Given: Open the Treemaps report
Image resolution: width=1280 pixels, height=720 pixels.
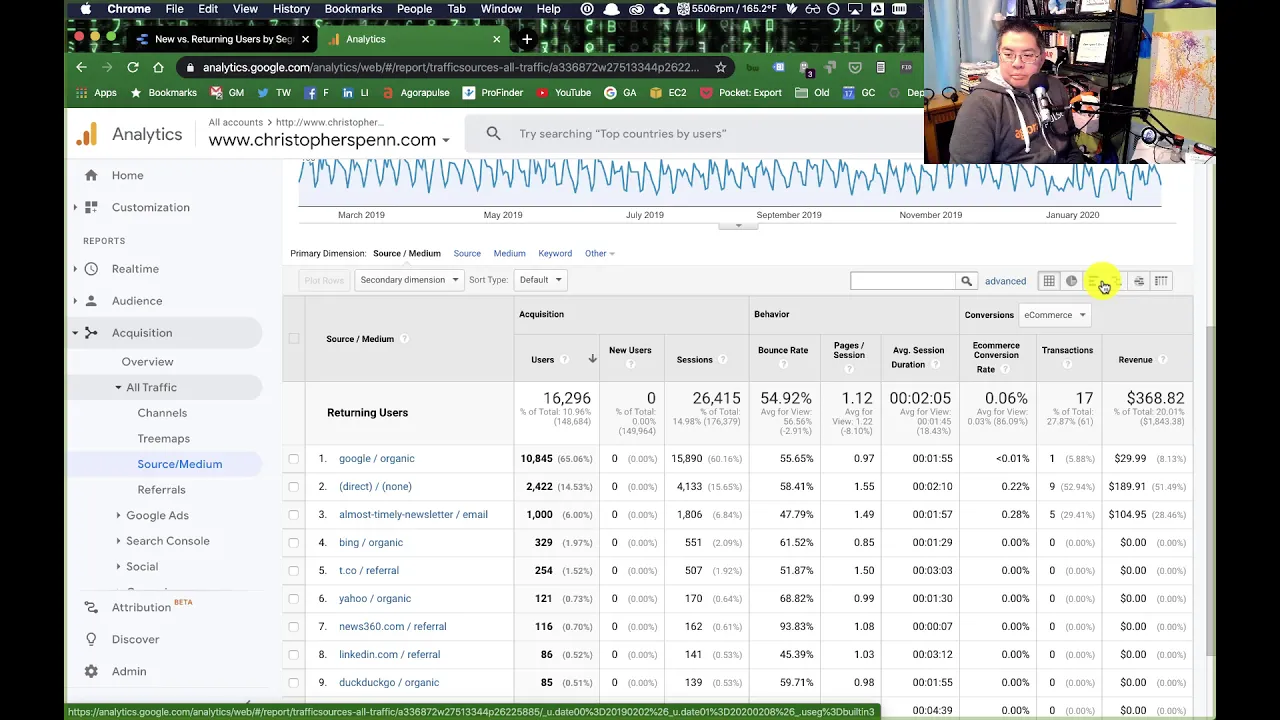Looking at the screenshot, I should tap(163, 438).
